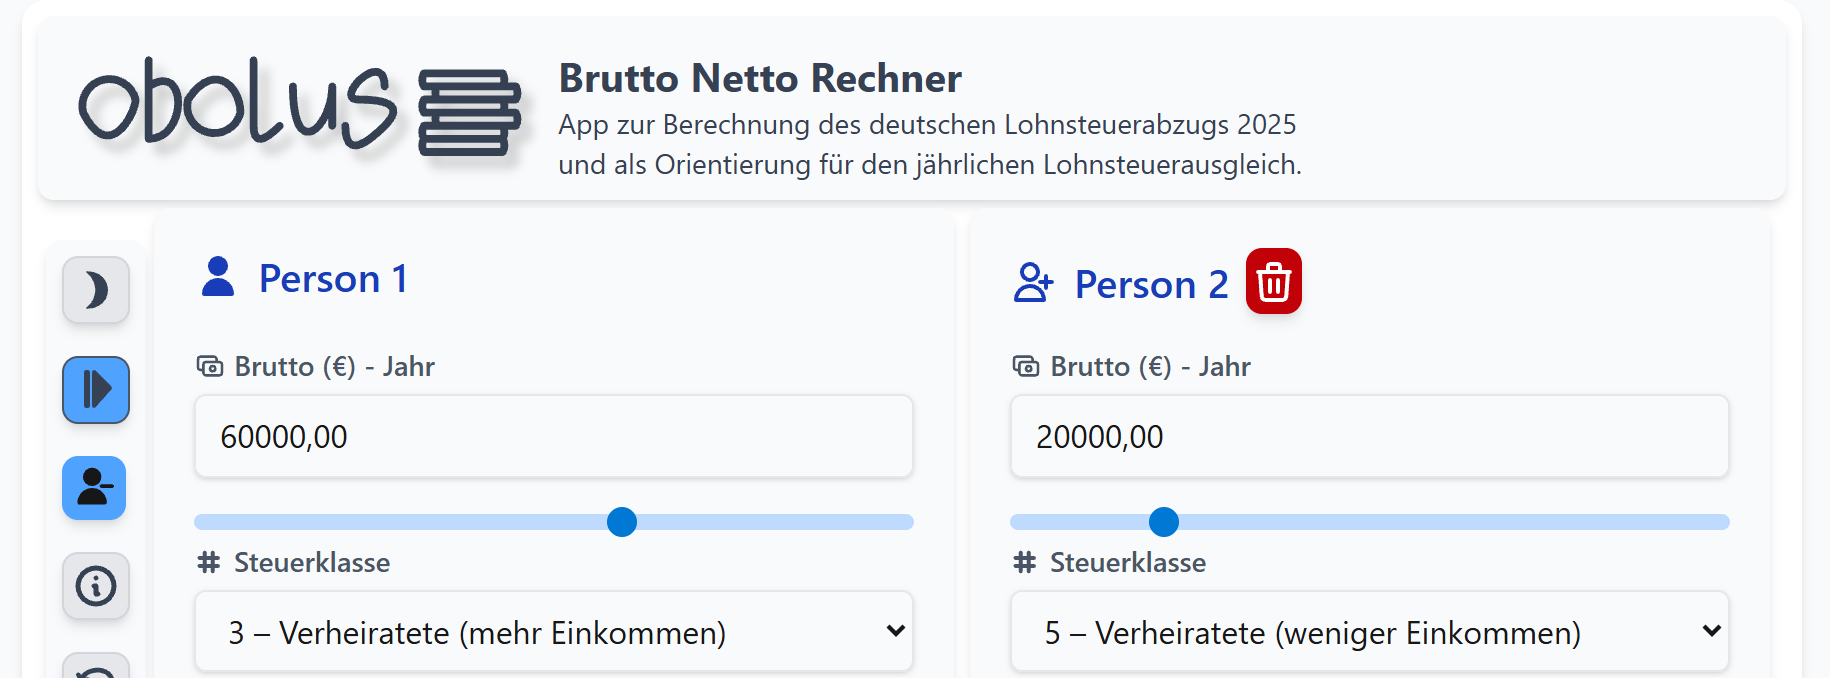Focus Person 2 Brutto input with 20000,00
Image resolution: width=1830 pixels, height=678 pixels.
pos(1369,437)
